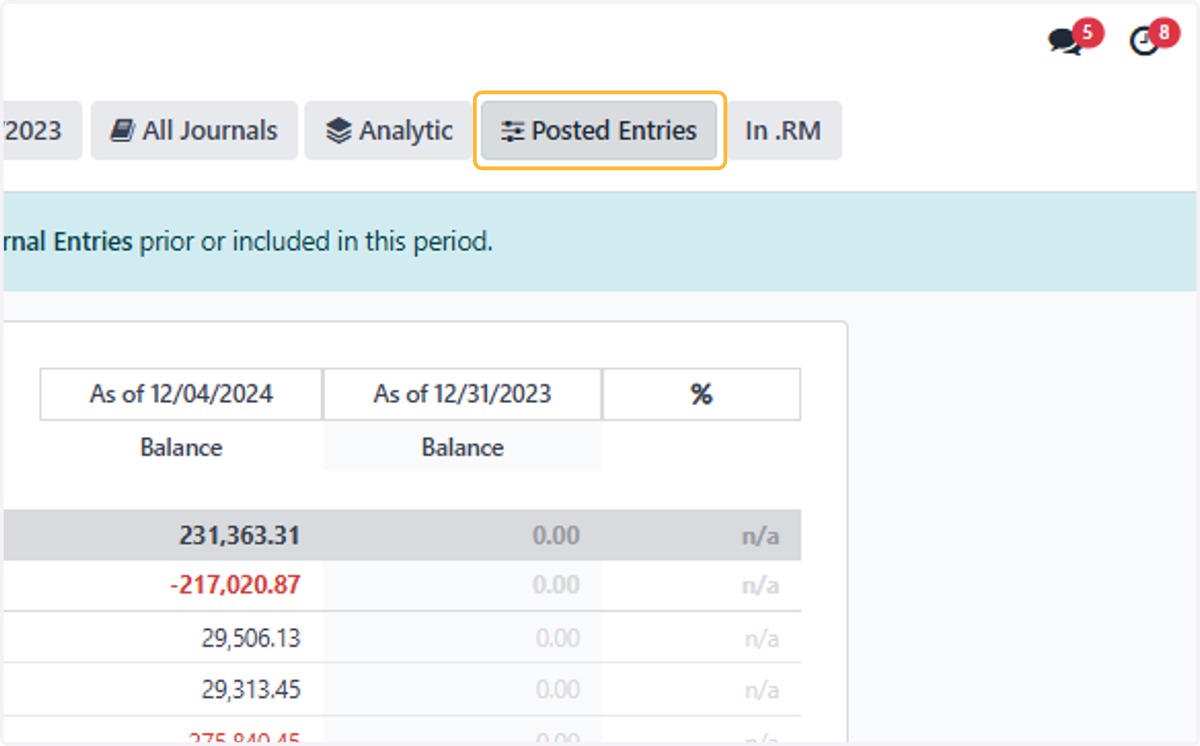Open the Posted Entries filter dropdown

pyautogui.click(x=599, y=130)
